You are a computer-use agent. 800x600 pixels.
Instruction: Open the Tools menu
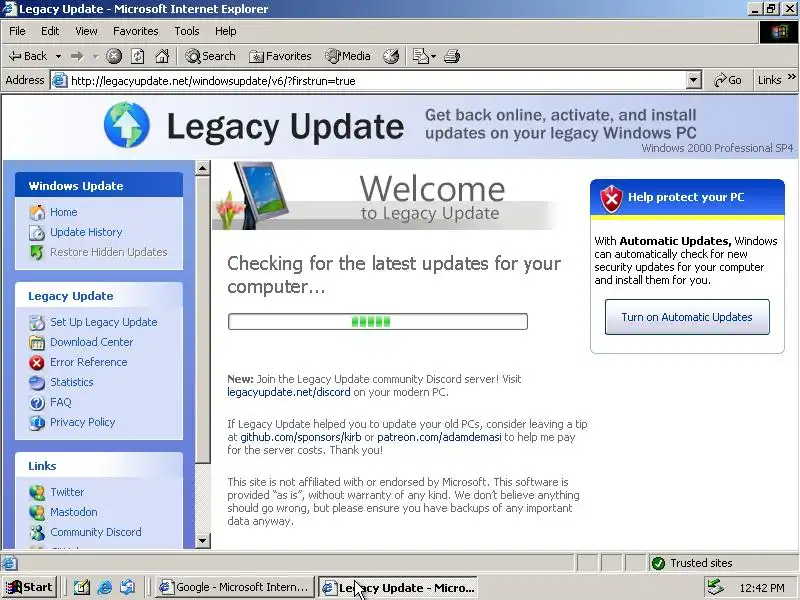tap(187, 31)
